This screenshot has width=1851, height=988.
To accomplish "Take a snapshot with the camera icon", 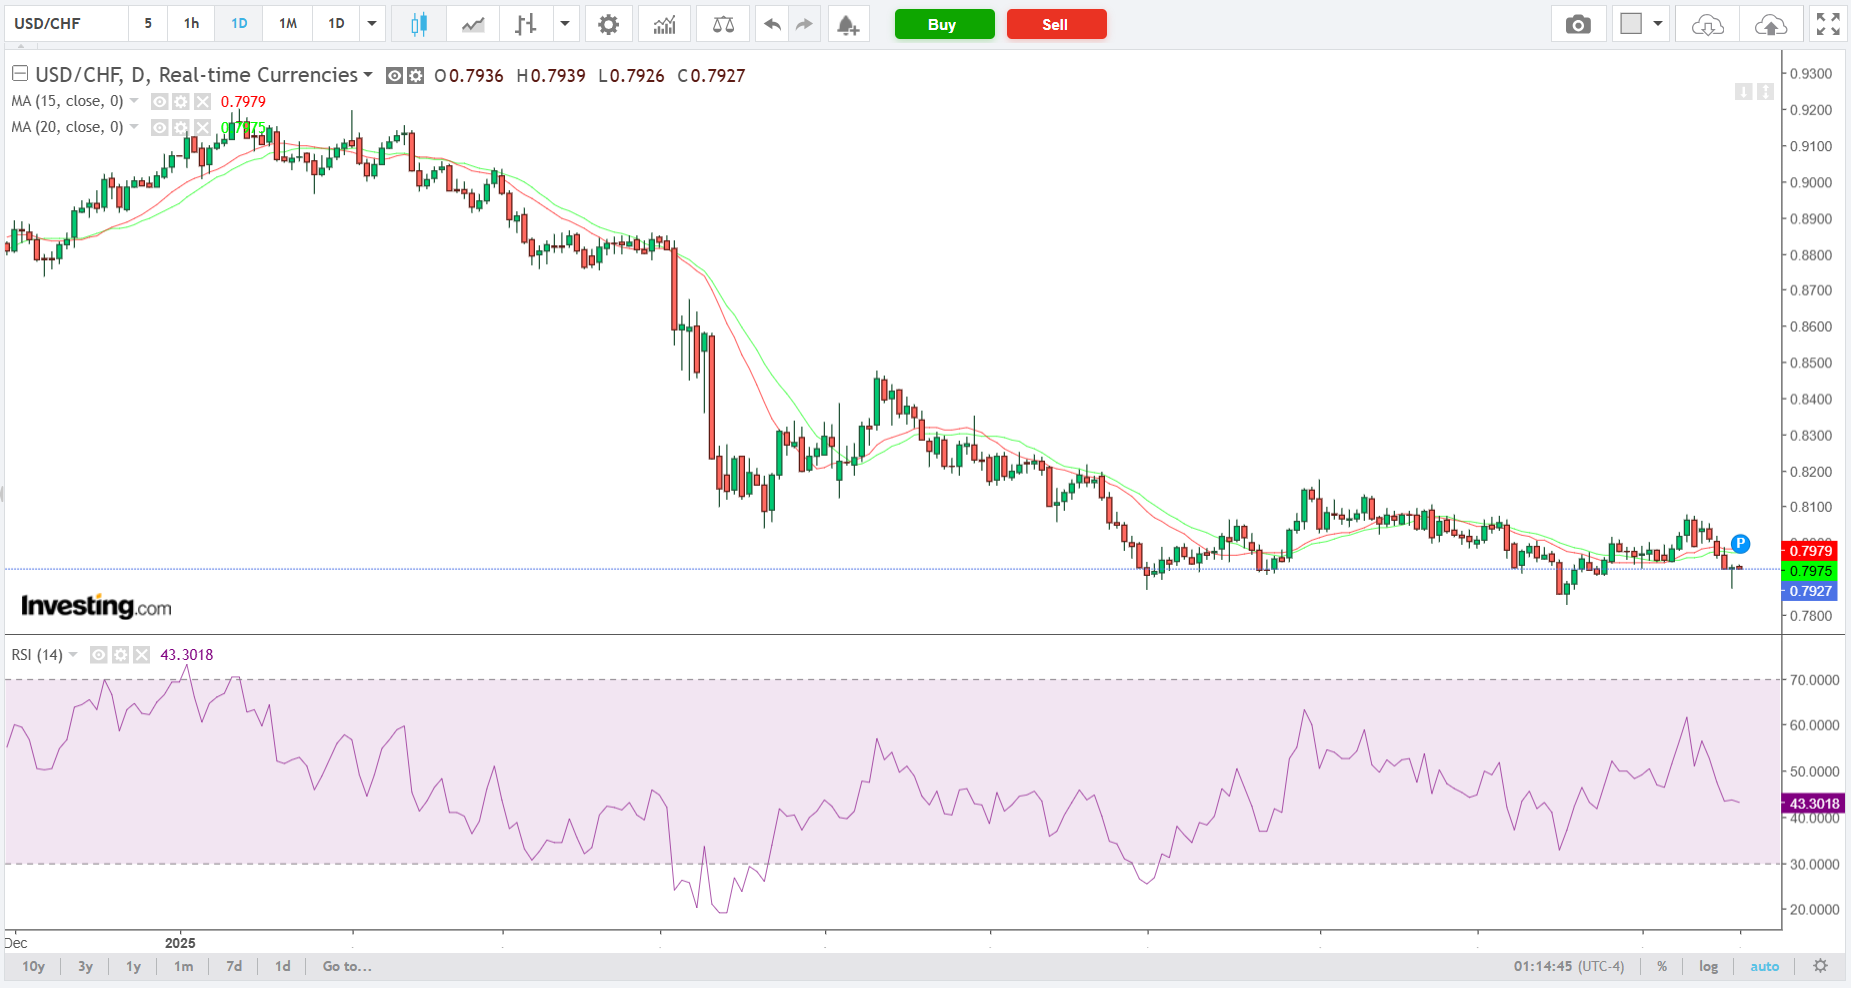I will click(1578, 24).
